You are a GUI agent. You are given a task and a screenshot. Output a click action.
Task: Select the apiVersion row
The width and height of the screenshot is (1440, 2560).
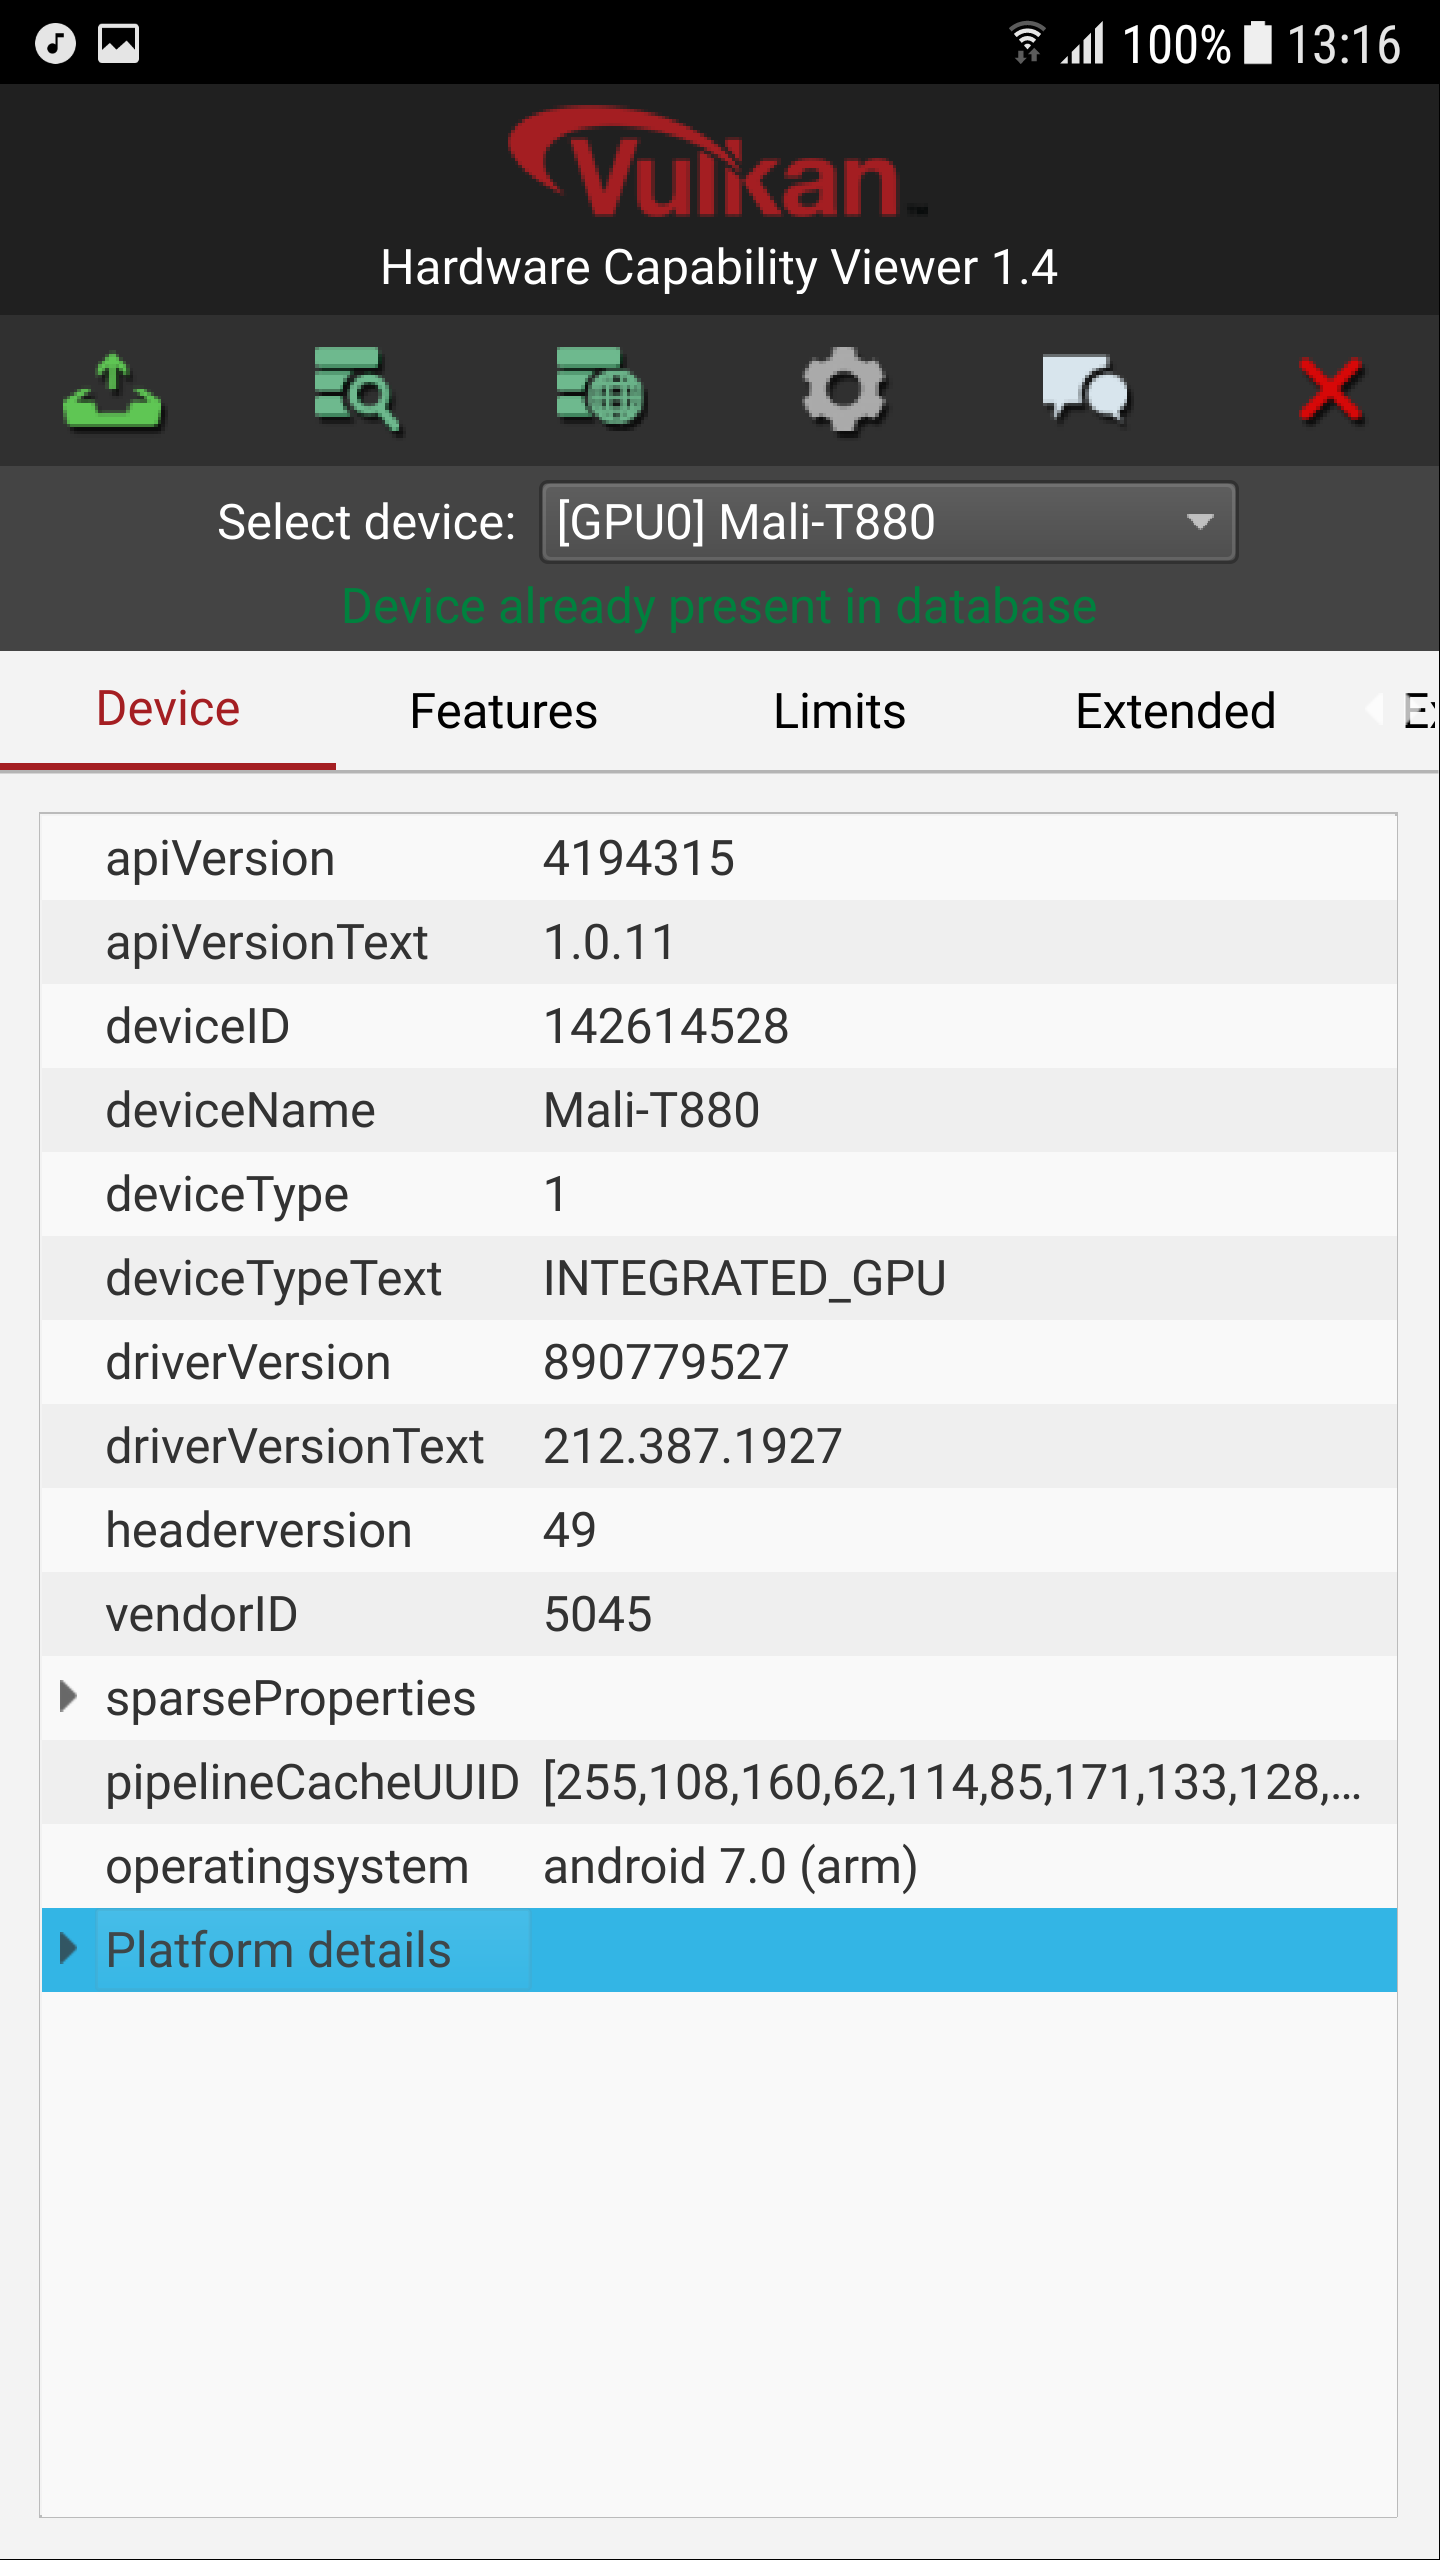coord(719,859)
